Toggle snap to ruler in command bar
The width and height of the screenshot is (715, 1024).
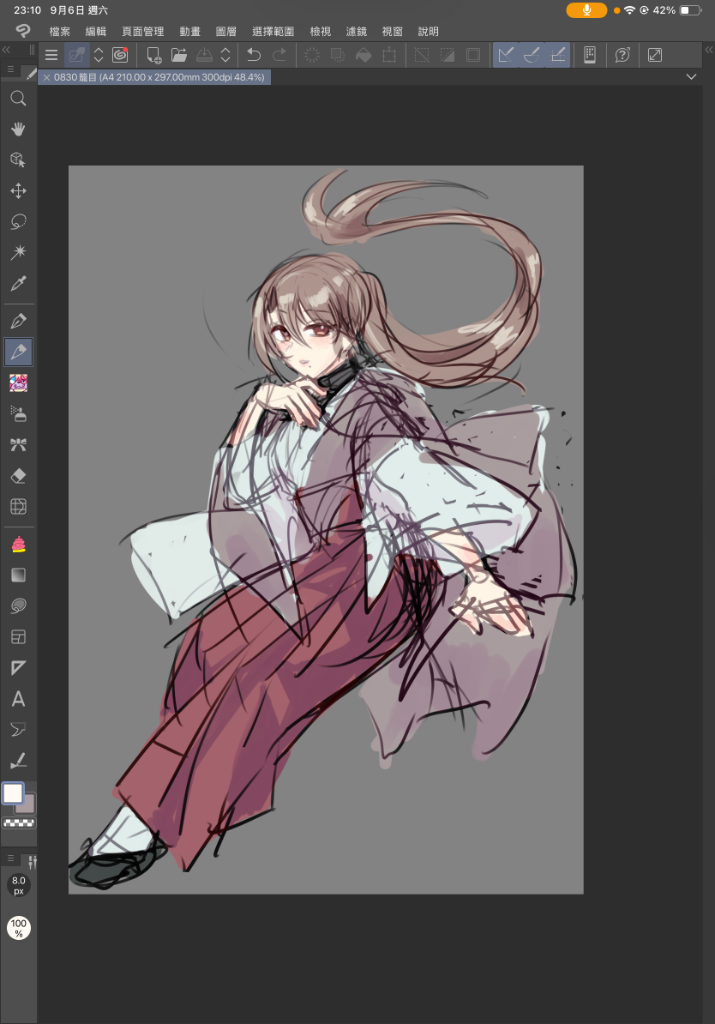point(506,55)
